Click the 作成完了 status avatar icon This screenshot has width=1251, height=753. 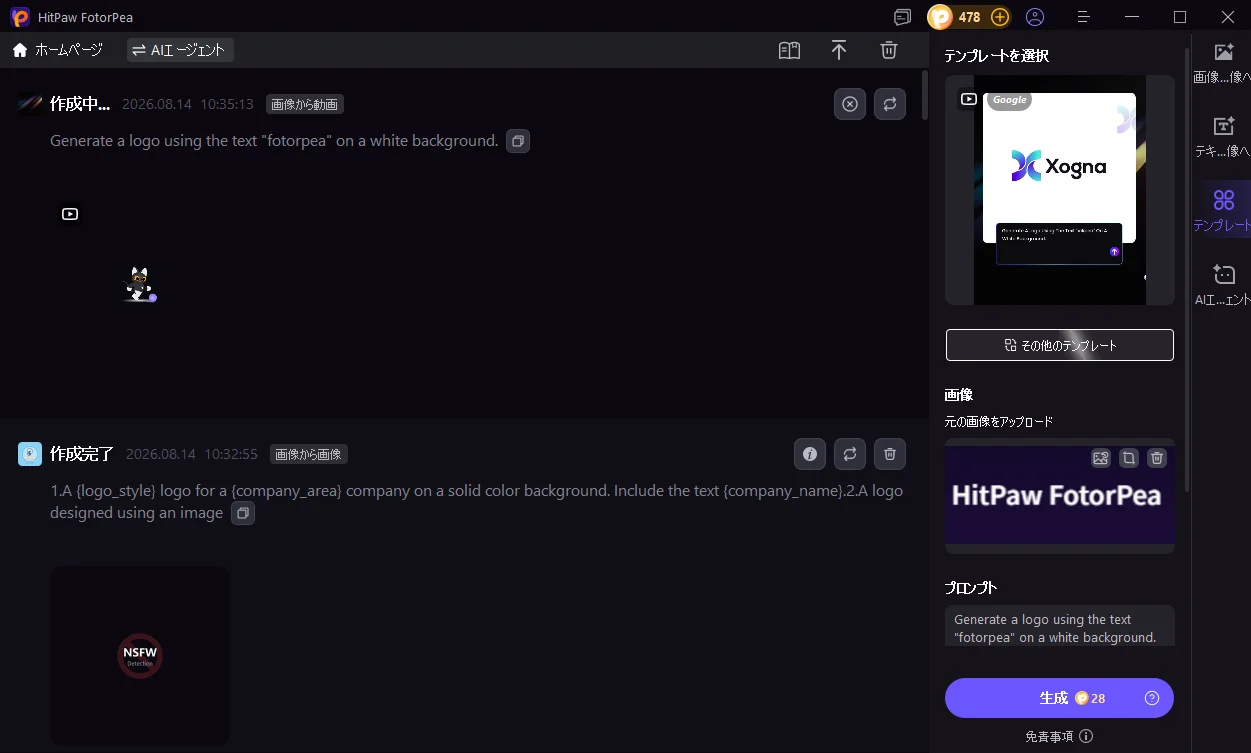click(x=30, y=454)
